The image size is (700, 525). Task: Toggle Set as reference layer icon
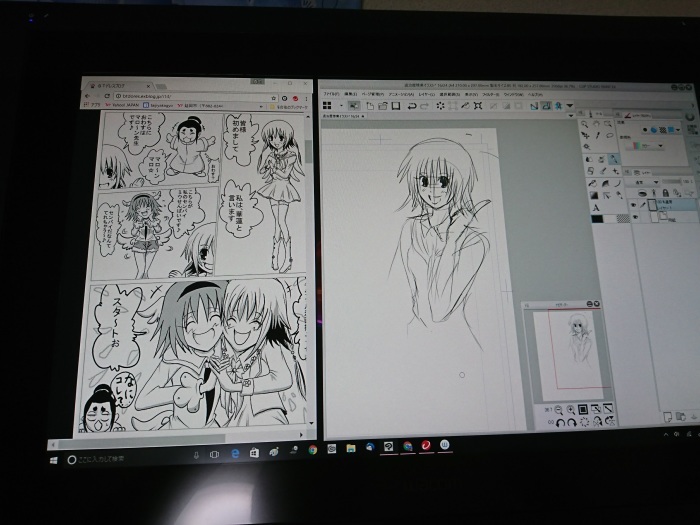[654, 193]
